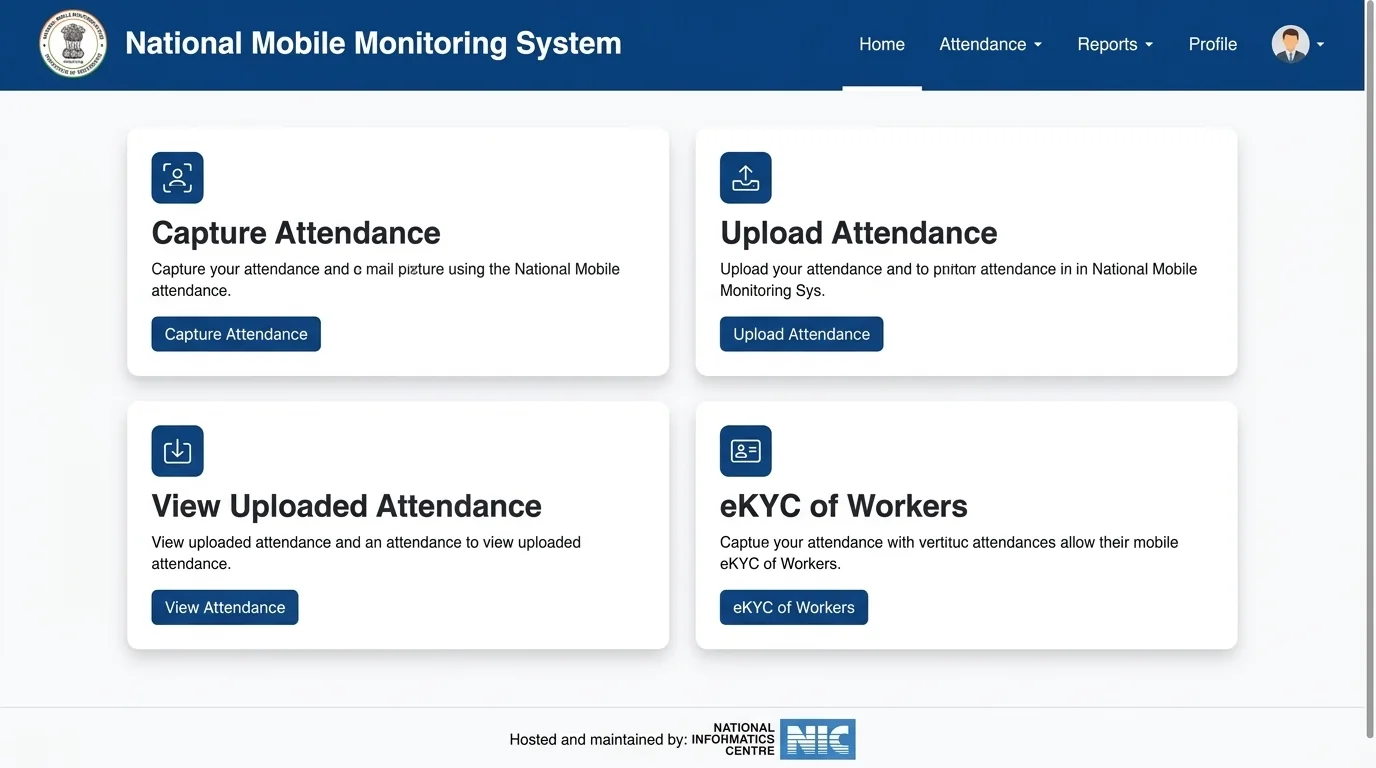Click the National Informatics Centre text in footer

733,739
